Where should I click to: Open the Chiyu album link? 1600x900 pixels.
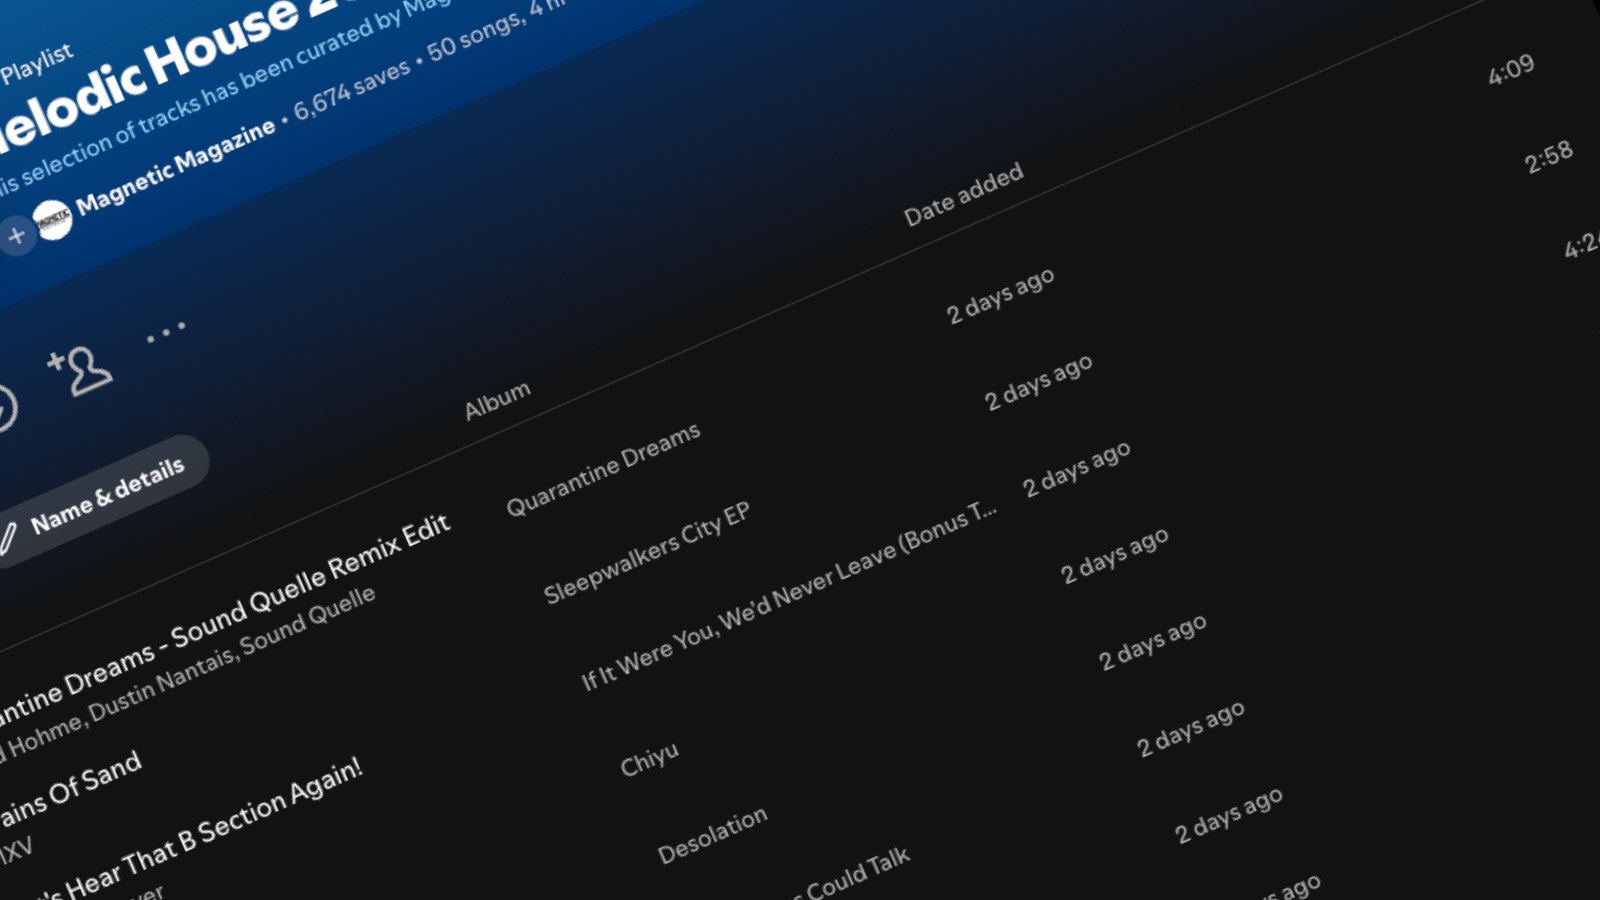[650, 758]
